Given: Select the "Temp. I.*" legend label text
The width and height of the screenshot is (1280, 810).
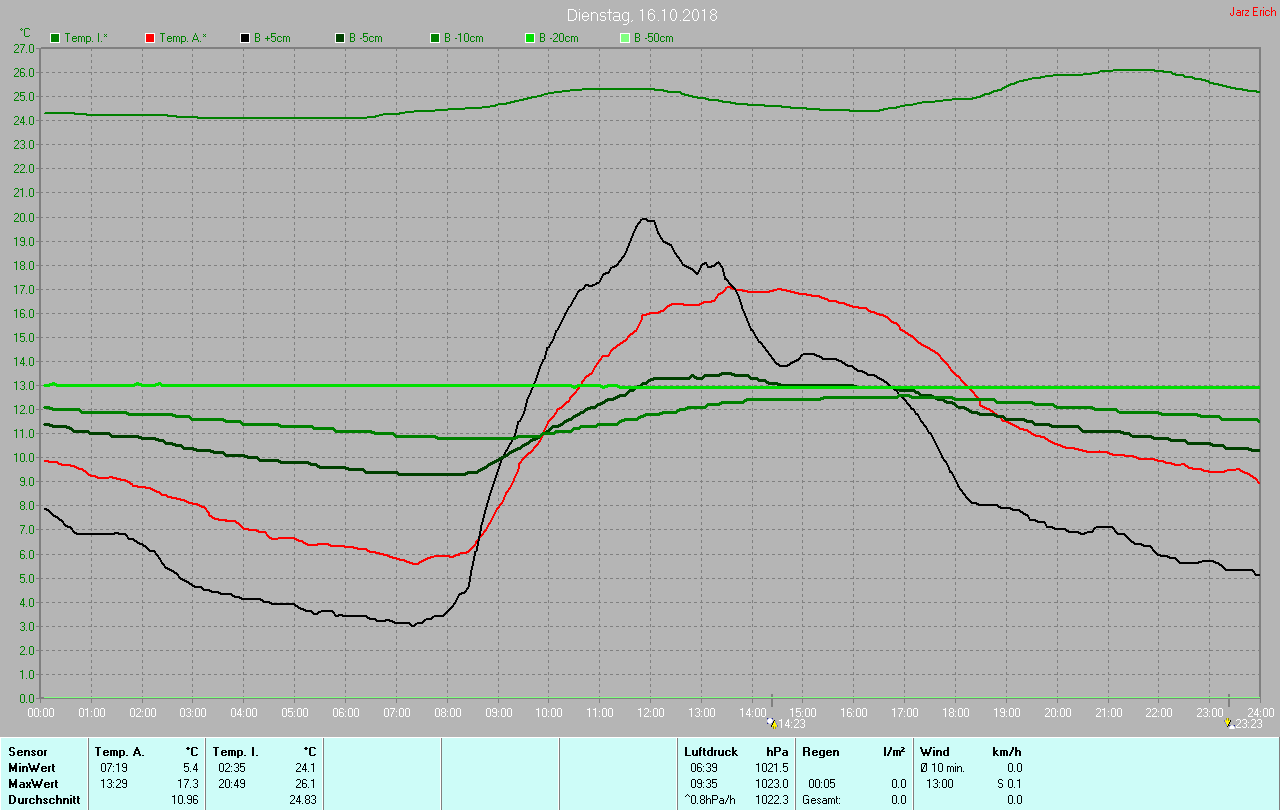Looking at the screenshot, I should pyautogui.click(x=88, y=38).
